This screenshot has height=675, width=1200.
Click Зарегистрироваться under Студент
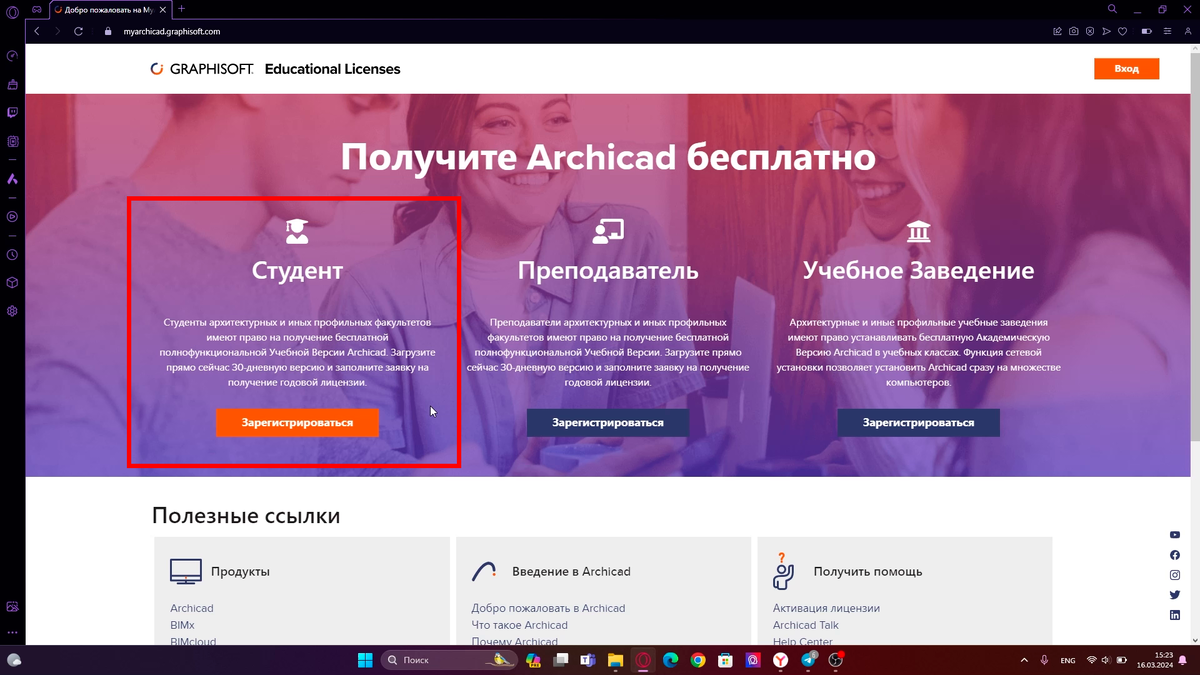297,423
